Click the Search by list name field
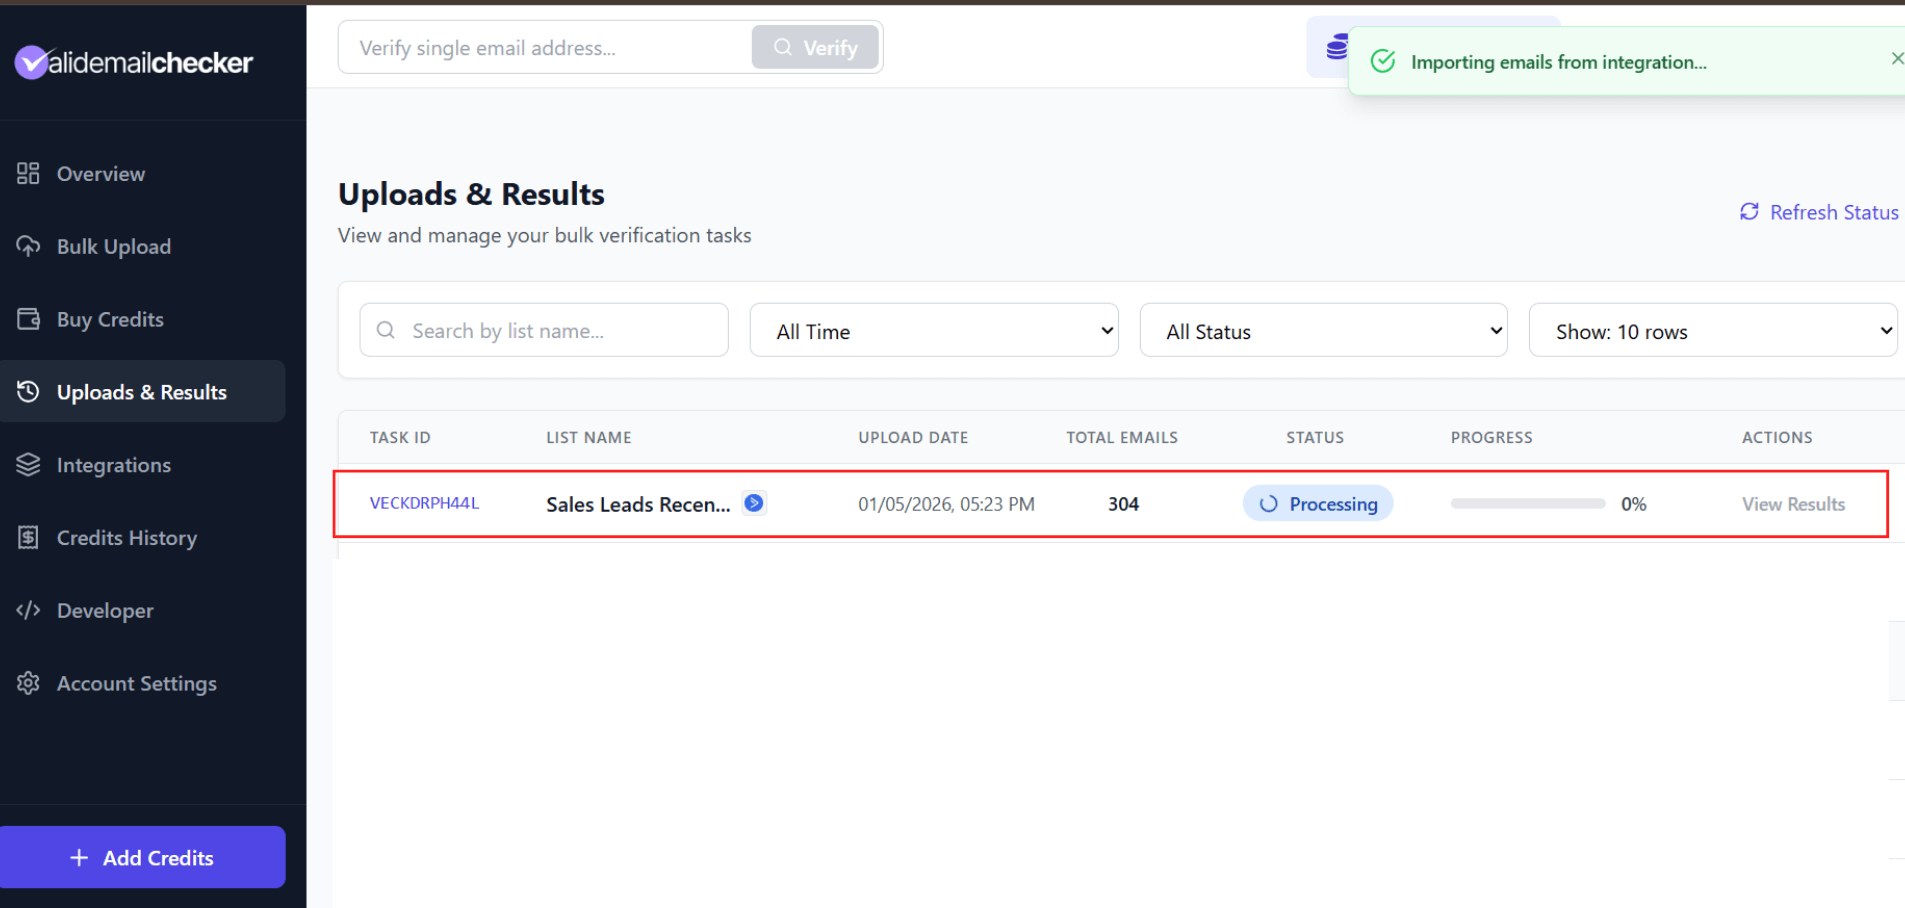 click(x=543, y=330)
